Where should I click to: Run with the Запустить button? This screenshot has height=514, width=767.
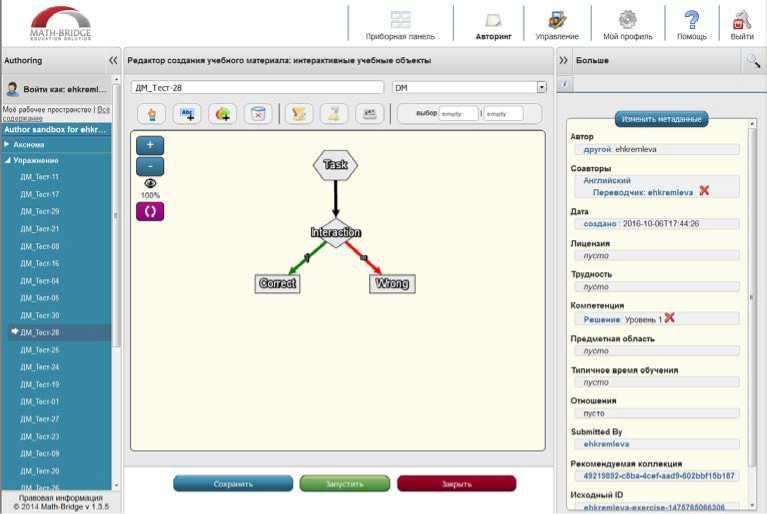point(345,484)
